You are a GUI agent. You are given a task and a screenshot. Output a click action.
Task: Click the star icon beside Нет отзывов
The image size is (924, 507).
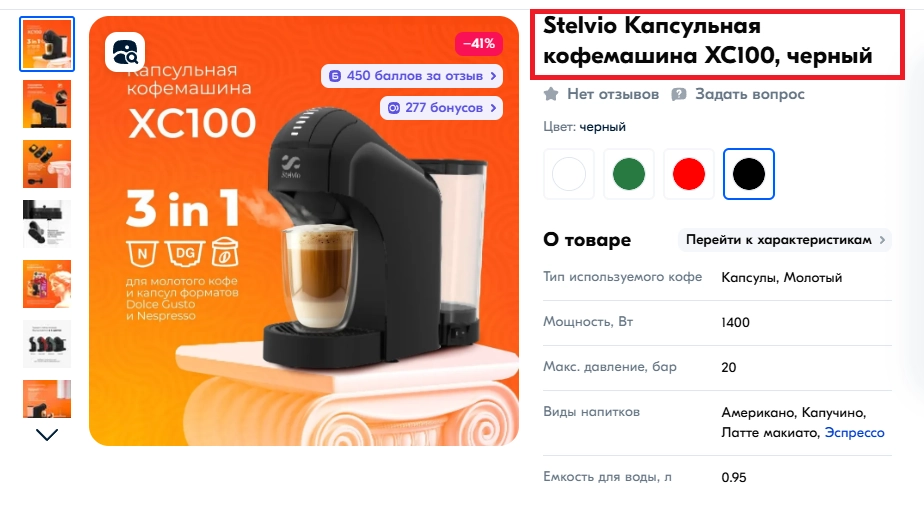pyautogui.click(x=551, y=94)
